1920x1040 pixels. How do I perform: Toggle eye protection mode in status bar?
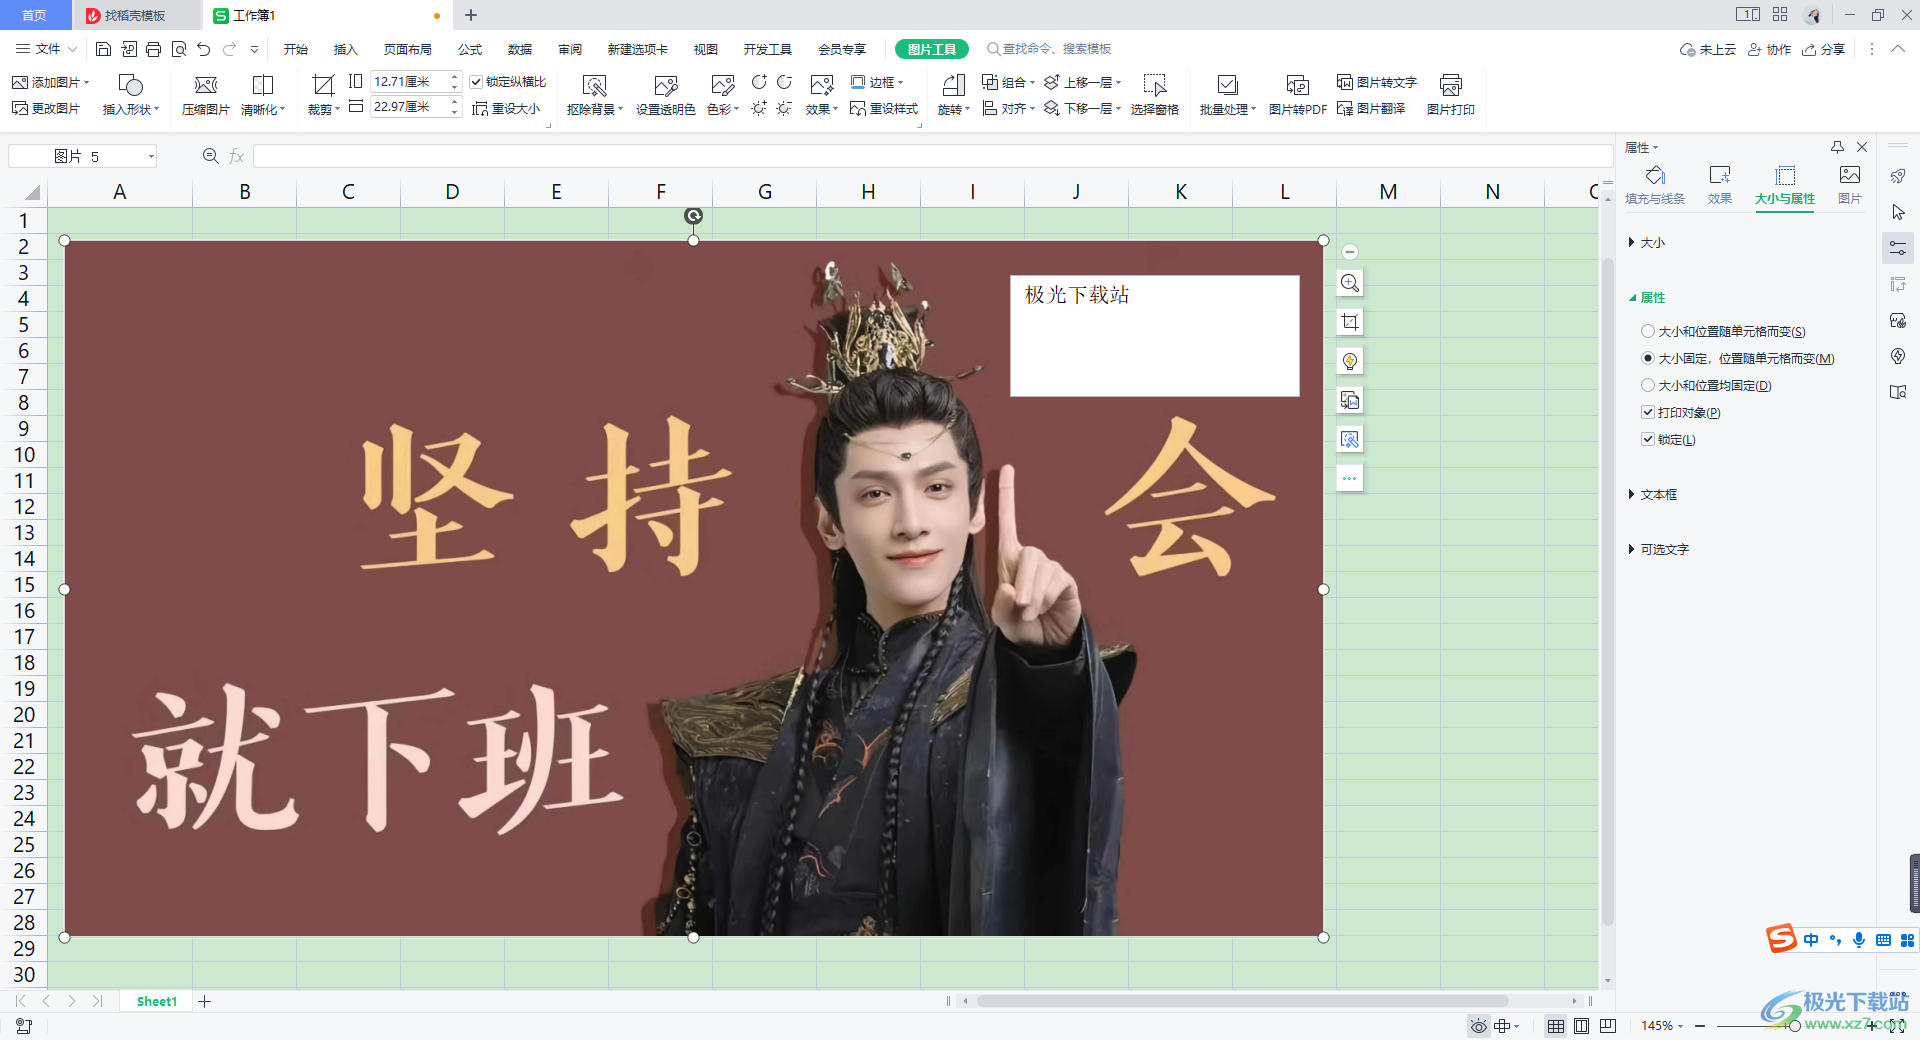(1478, 1026)
